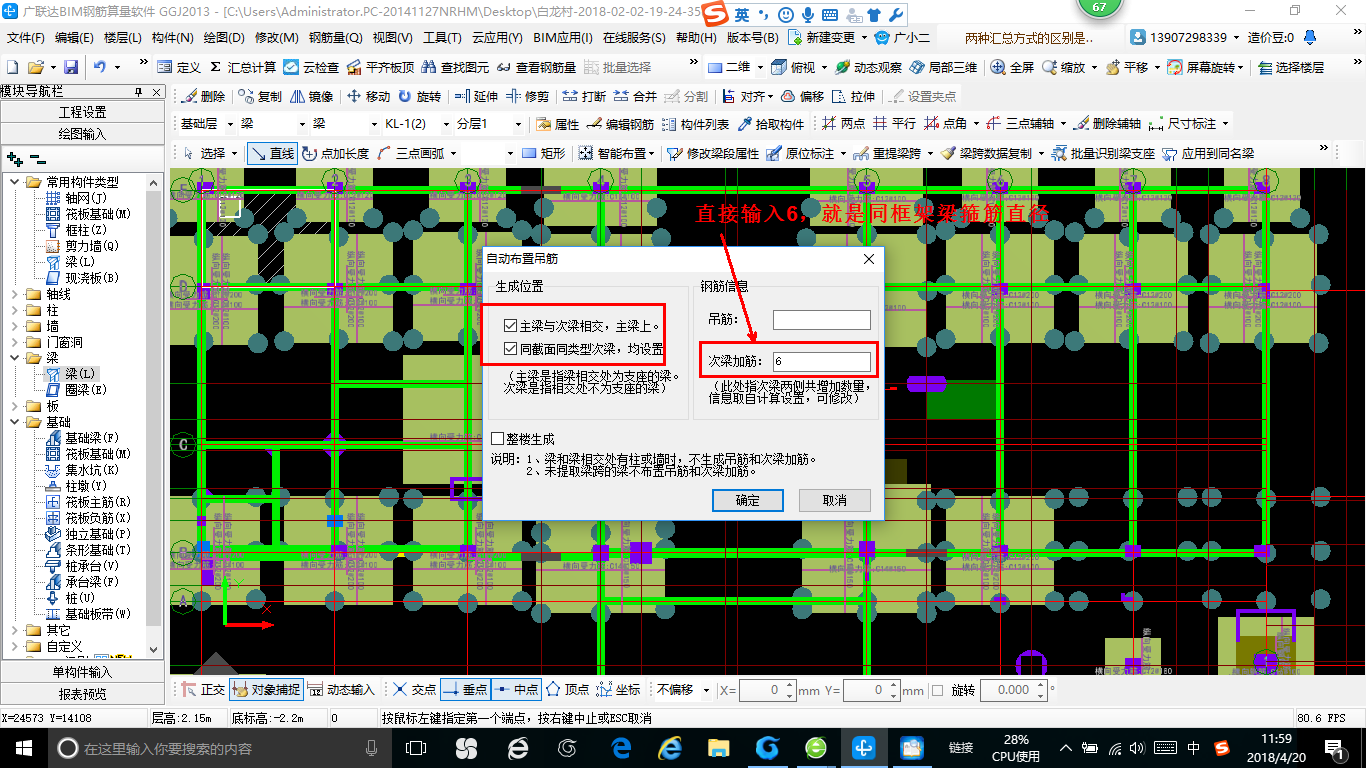Viewport: 1366px width, 768px height.
Task: Click 应用到同名梁 tool
Action: click(x=1208, y=153)
